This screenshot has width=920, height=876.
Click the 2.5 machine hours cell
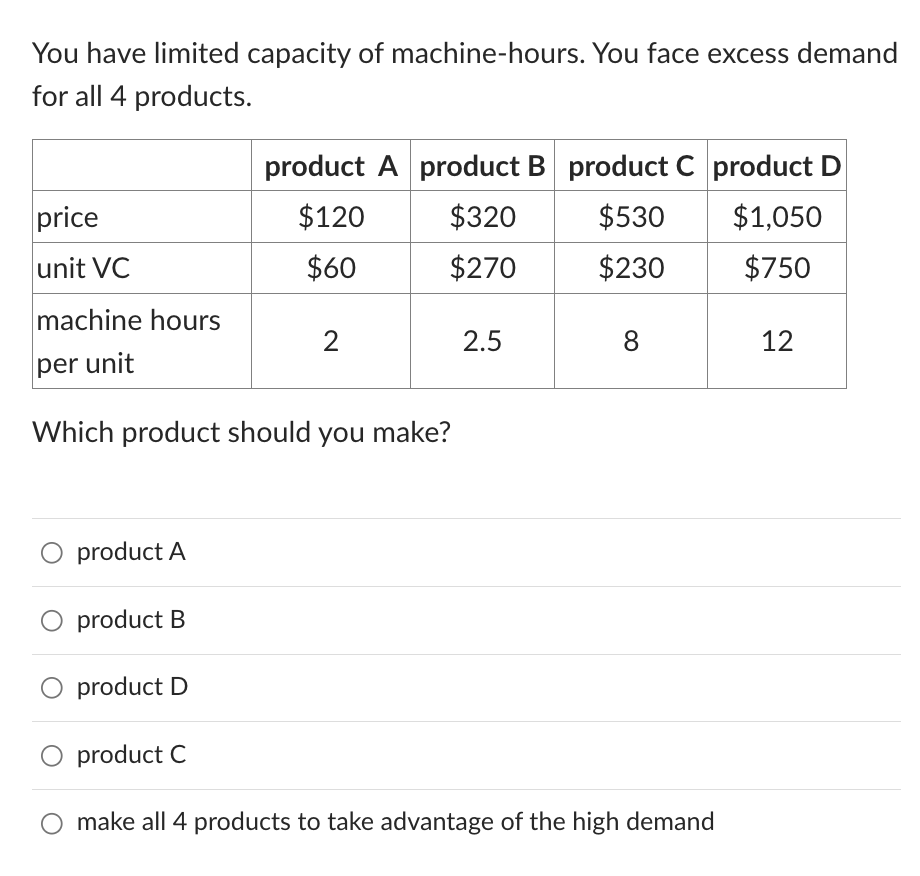pyautogui.click(x=482, y=341)
